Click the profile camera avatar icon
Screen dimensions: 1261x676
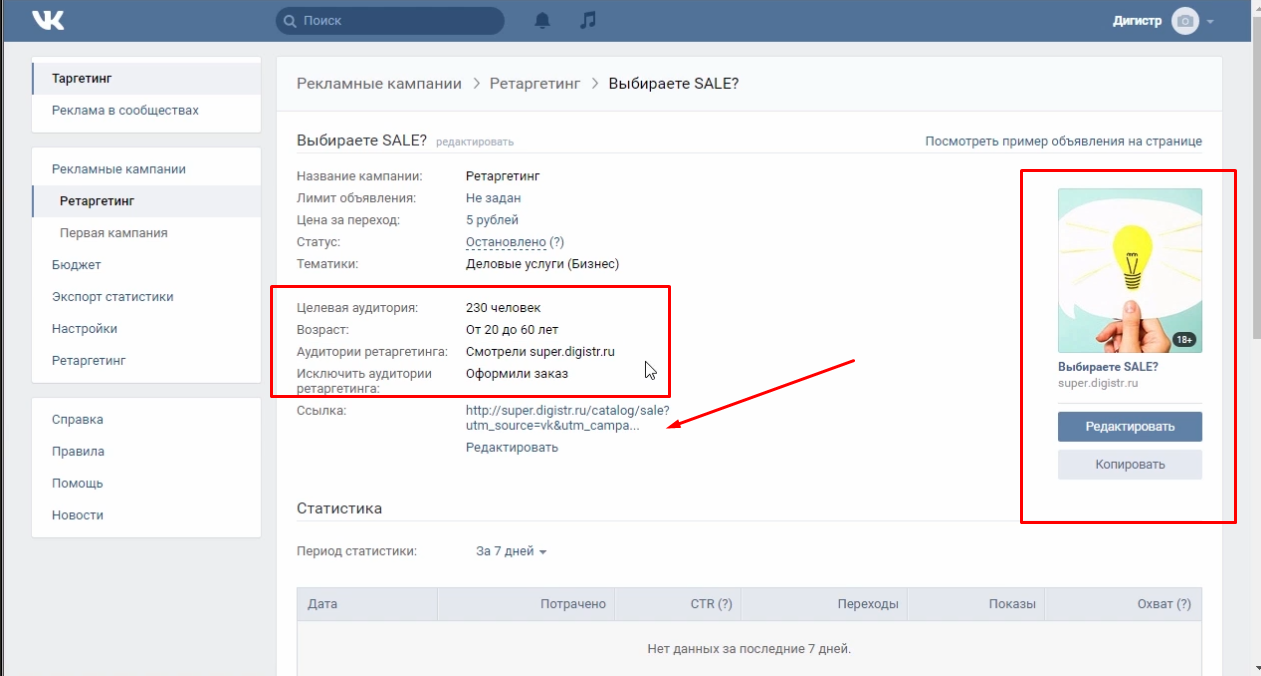1185,21
